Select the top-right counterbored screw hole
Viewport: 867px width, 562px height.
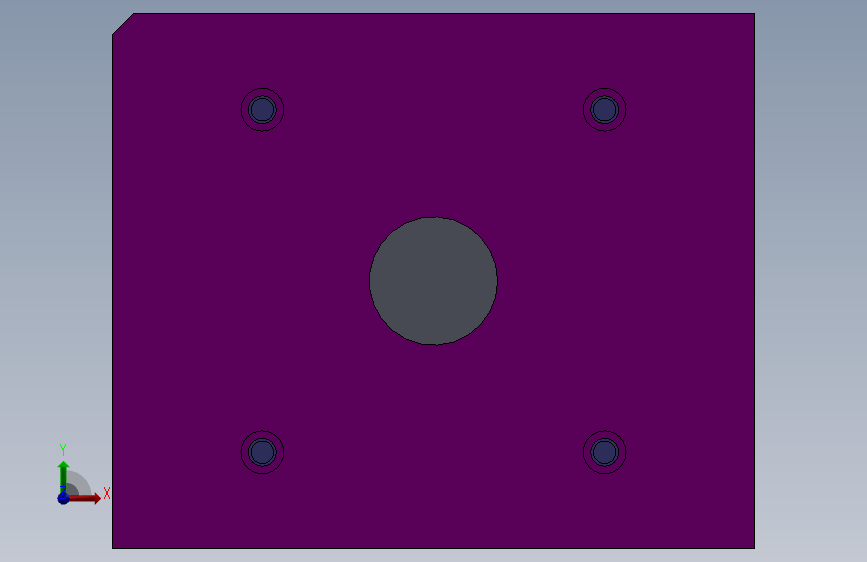[604, 110]
